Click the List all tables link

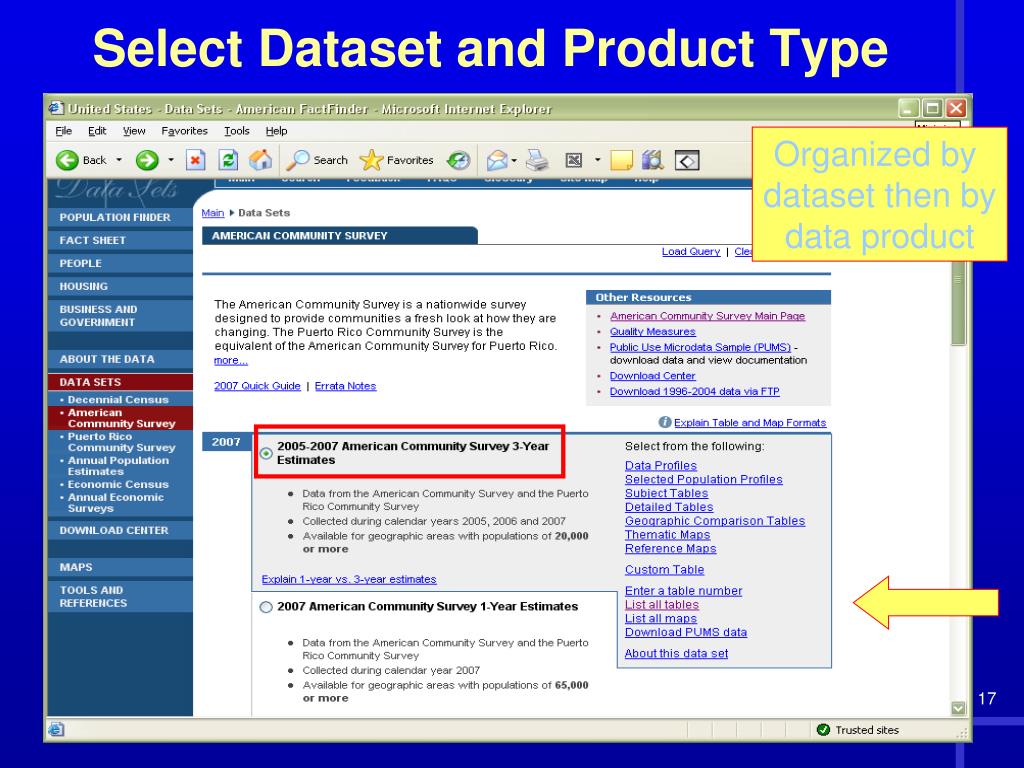(662, 605)
